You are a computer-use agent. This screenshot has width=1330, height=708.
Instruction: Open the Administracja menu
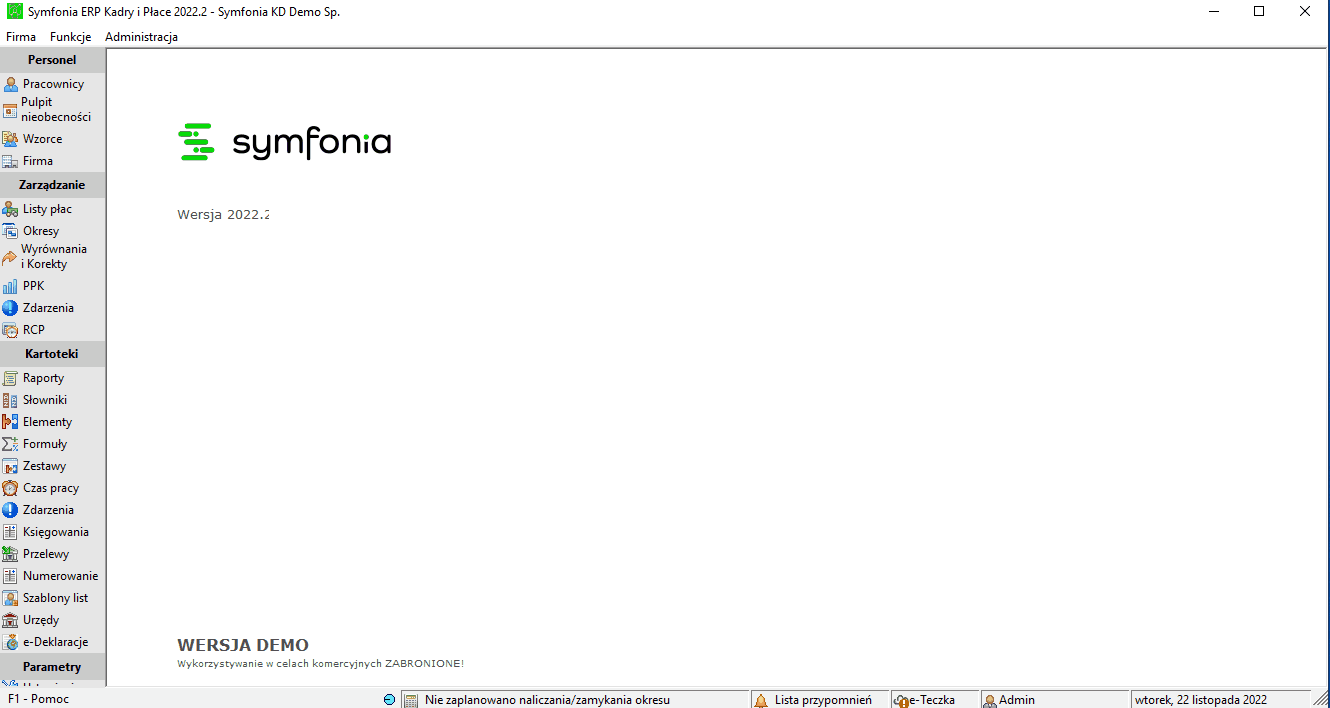pyautogui.click(x=141, y=37)
